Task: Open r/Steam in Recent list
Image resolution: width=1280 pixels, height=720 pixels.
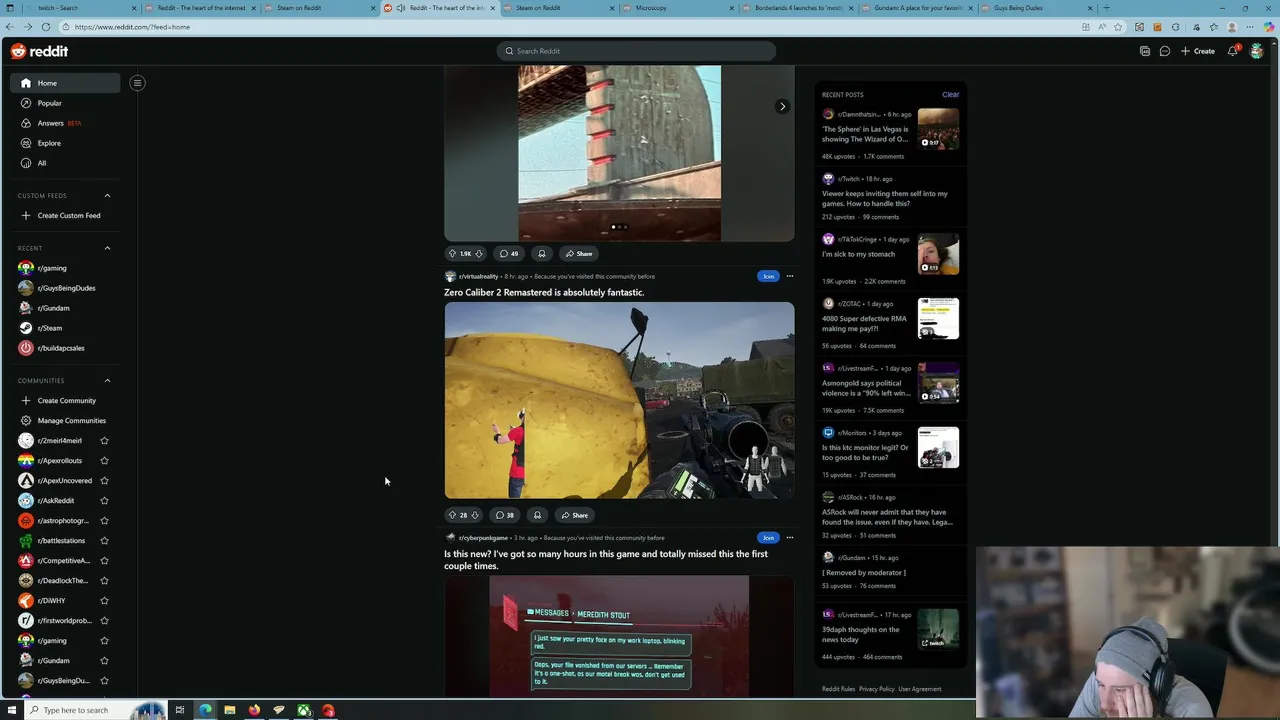Action: (65, 328)
